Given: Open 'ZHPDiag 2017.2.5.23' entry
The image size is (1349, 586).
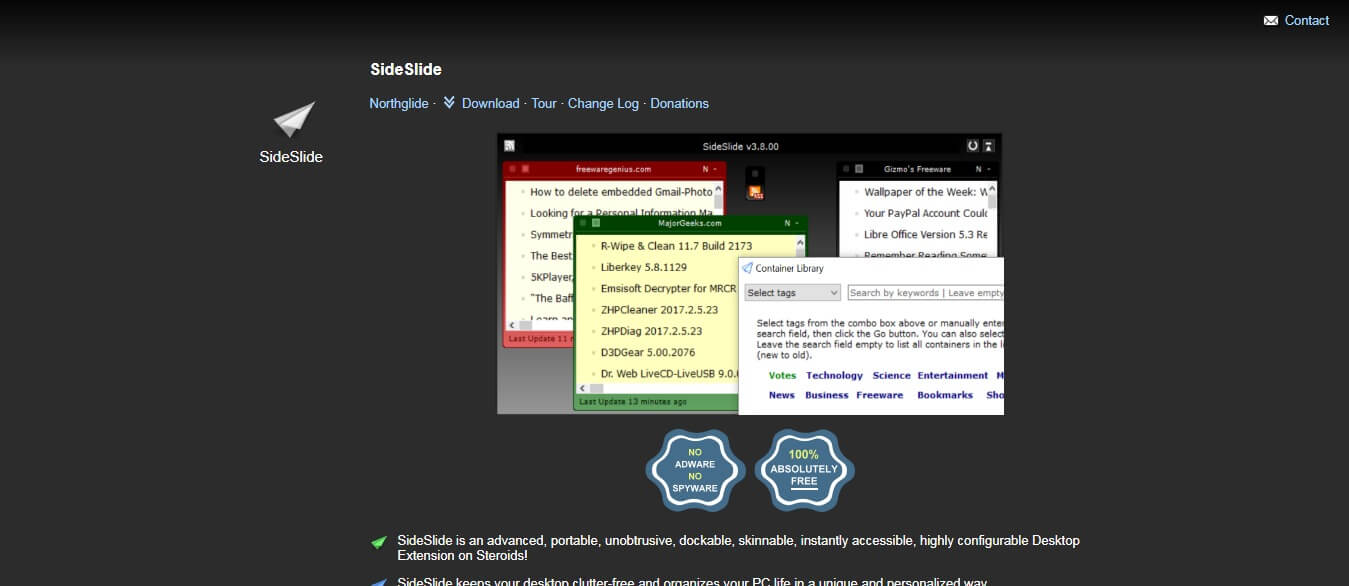Looking at the screenshot, I should pyautogui.click(x=651, y=331).
